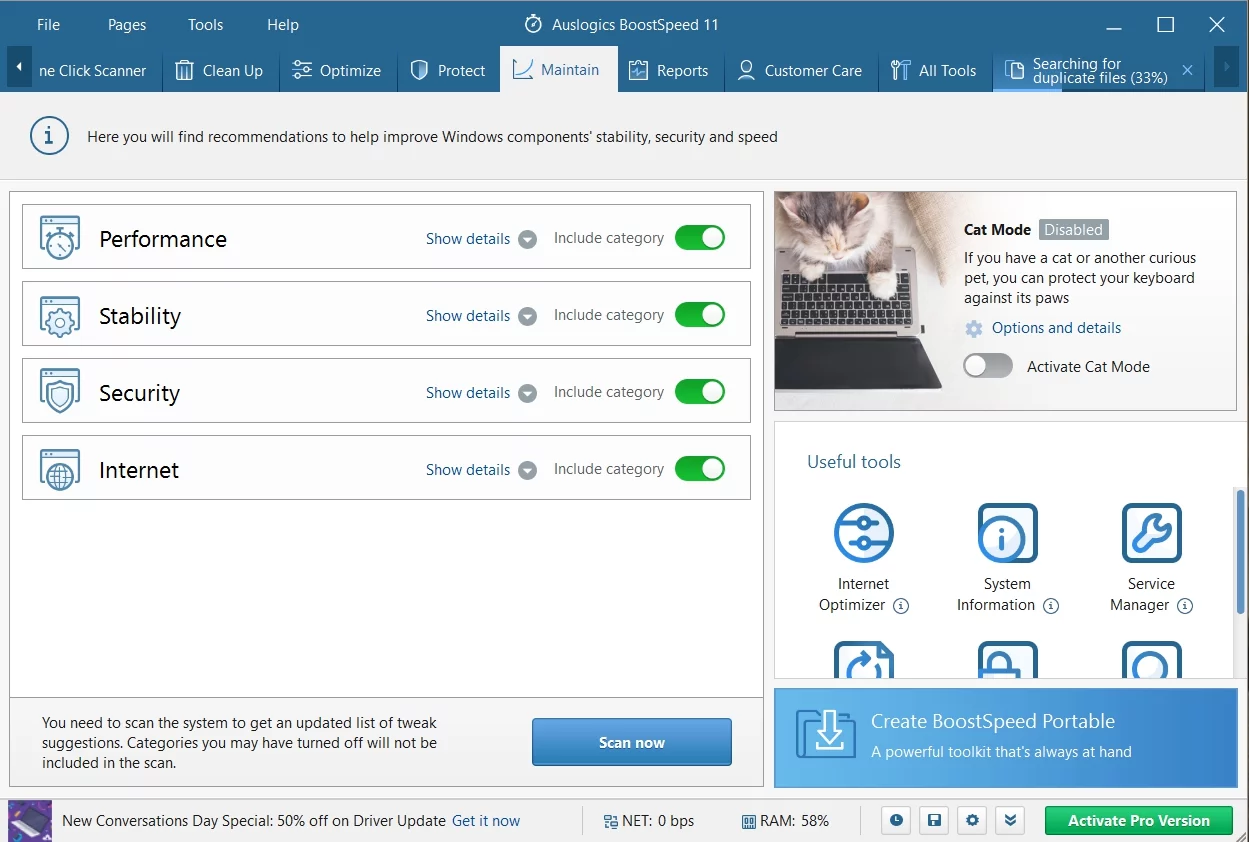This screenshot has width=1249, height=842.
Task: Open settings gear in the status bar
Action: [x=972, y=820]
